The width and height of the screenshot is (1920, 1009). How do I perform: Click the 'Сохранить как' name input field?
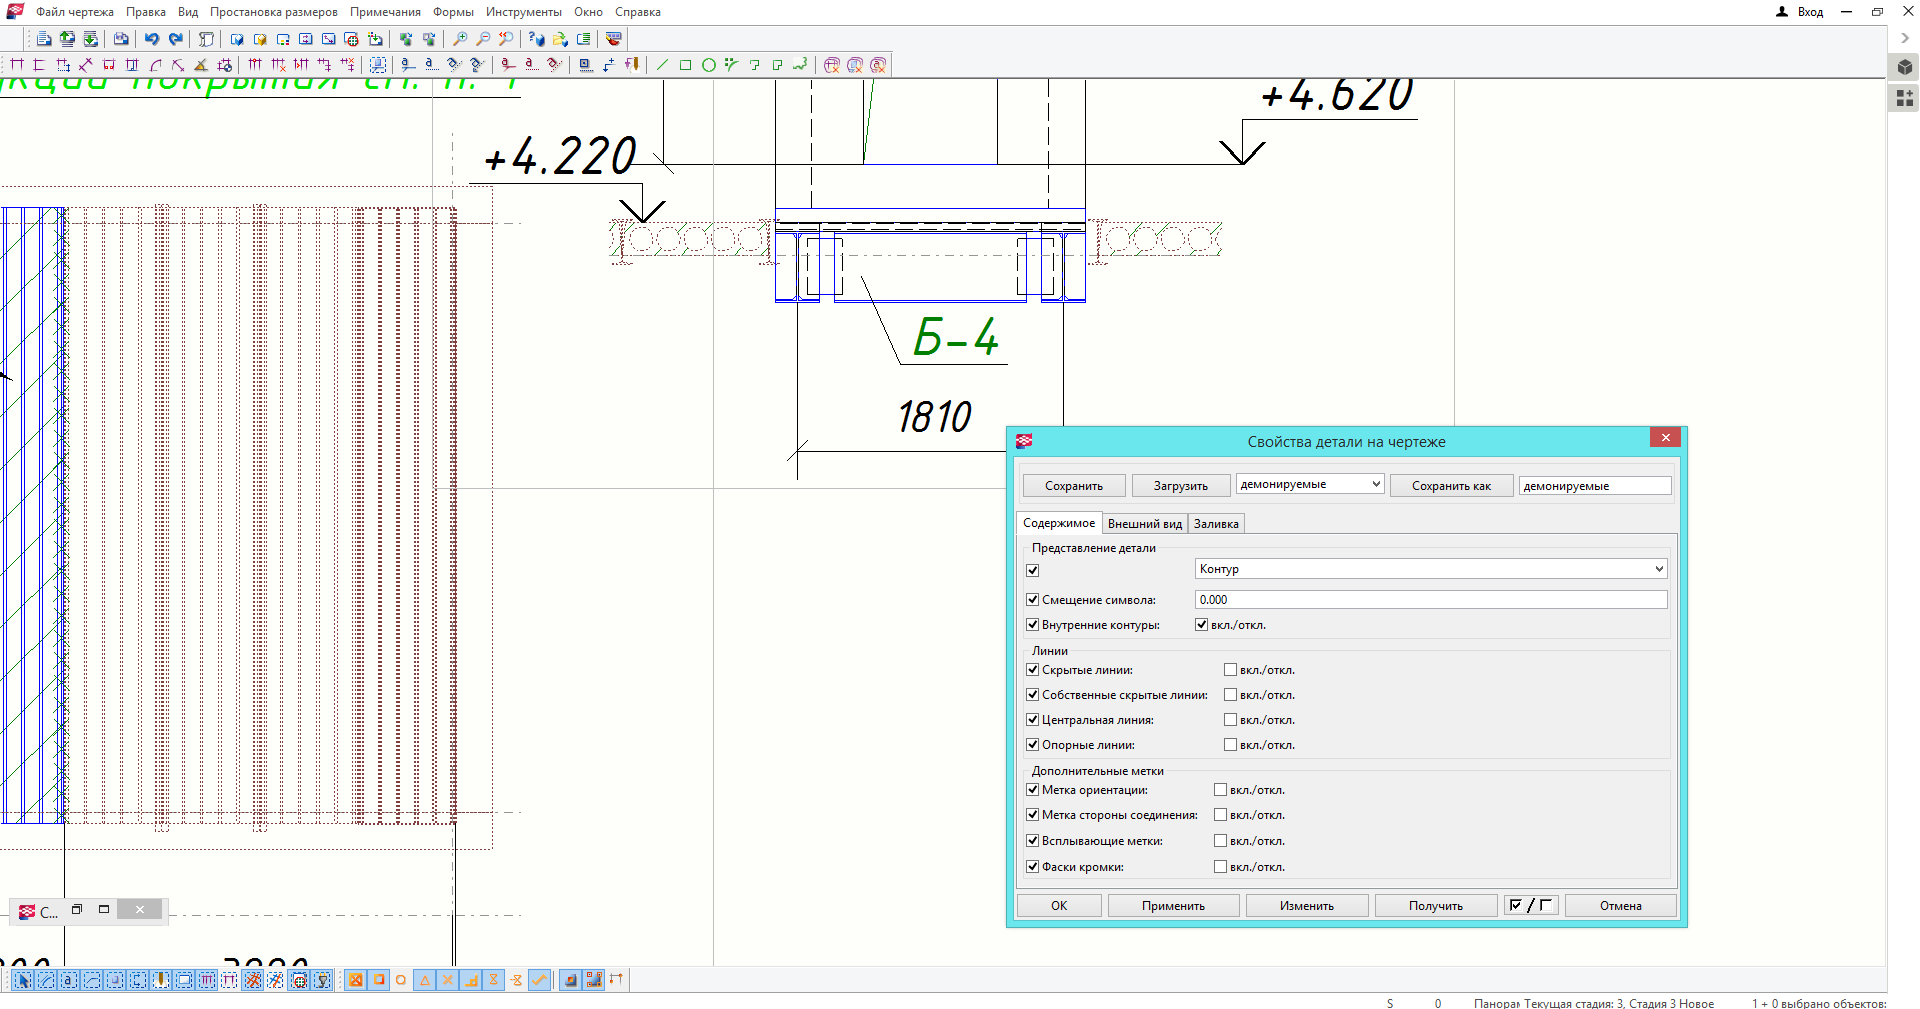click(1594, 486)
